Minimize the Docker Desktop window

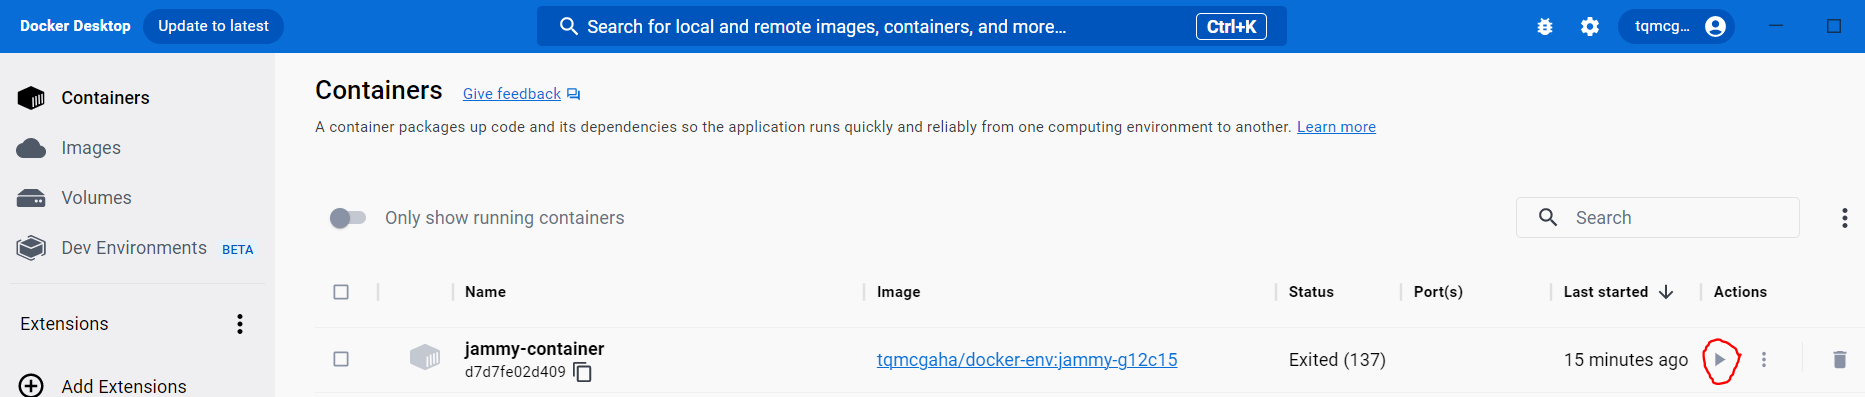click(x=1776, y=26)
